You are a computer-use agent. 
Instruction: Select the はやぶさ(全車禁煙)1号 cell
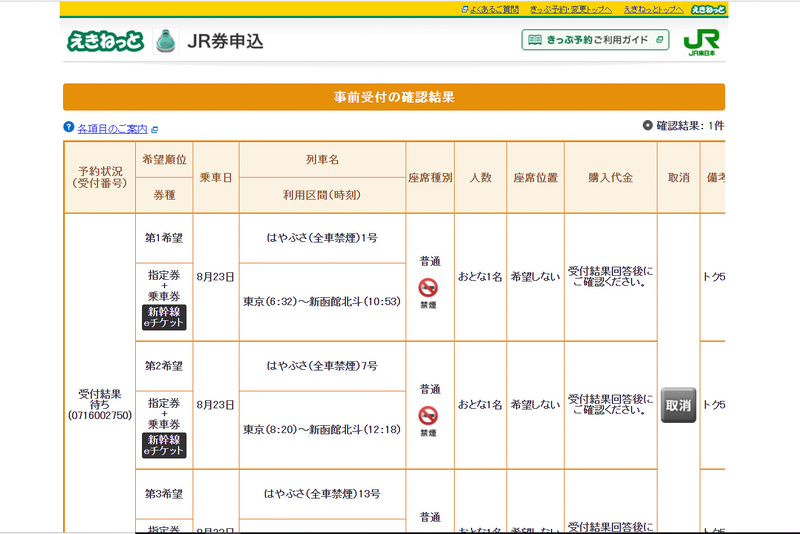(x=322, y=238)
